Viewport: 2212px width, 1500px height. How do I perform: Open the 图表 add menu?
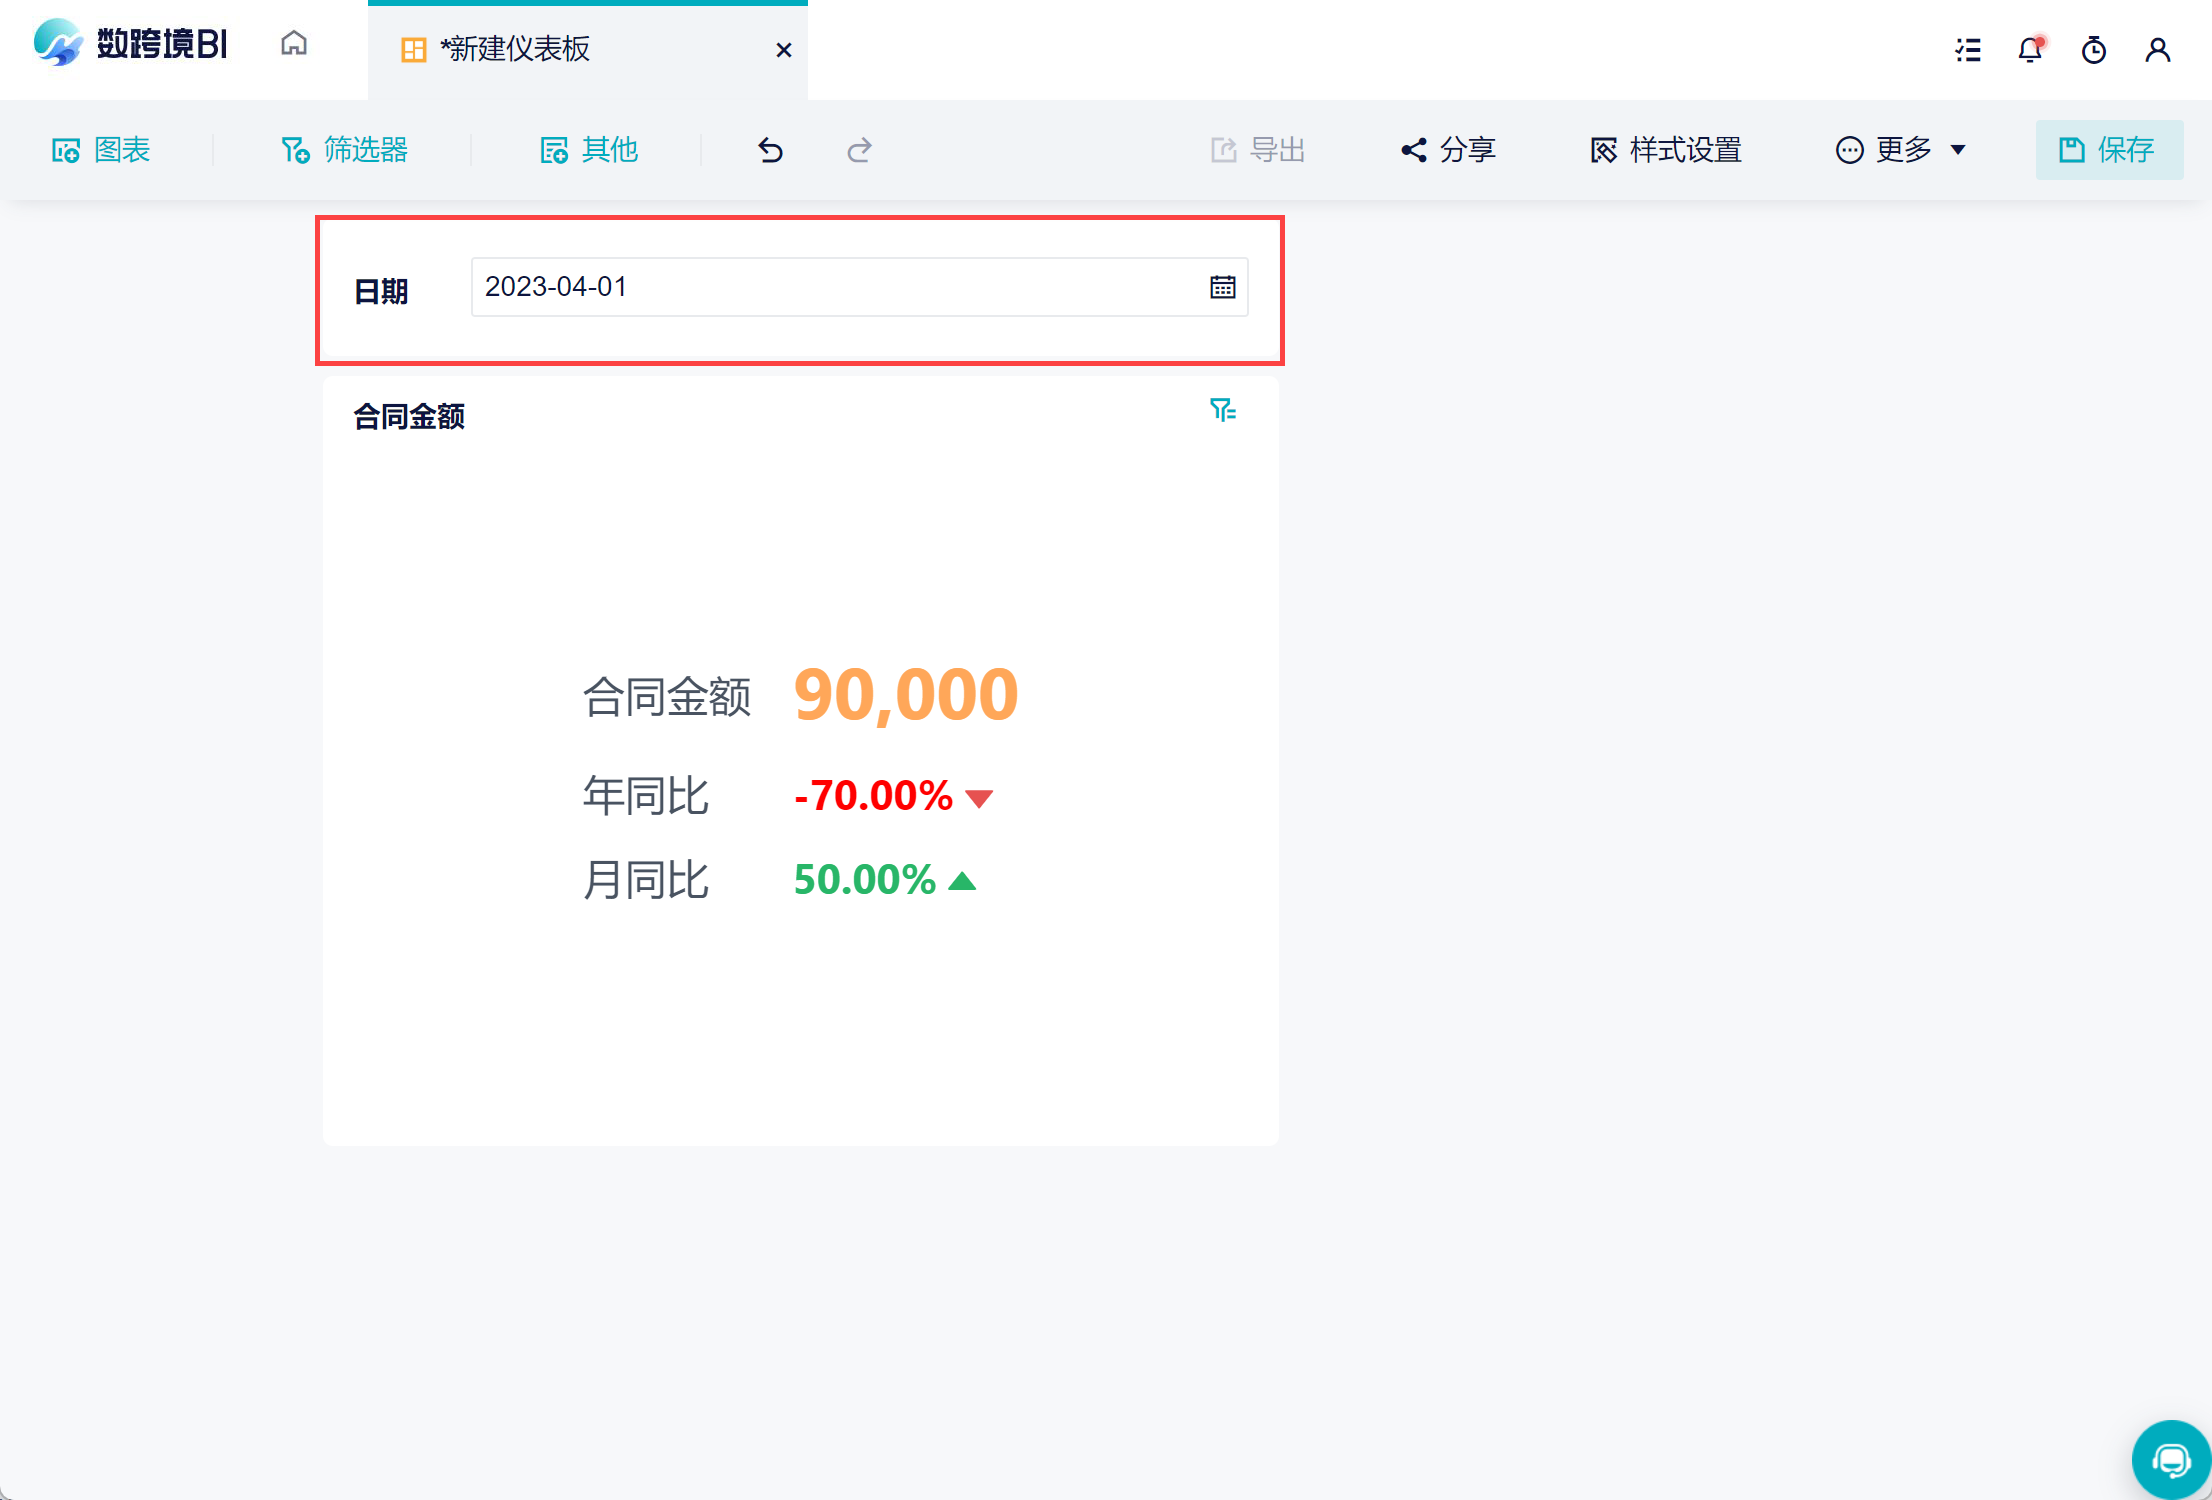pos(101,150)
